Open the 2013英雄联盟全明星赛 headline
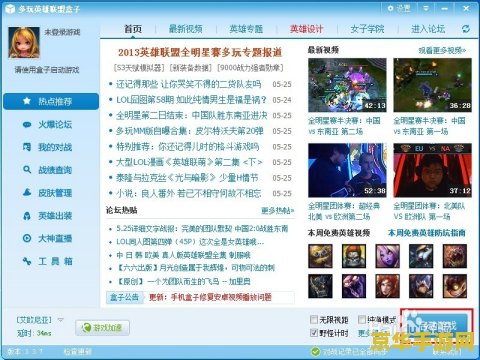480x360 pixels. pyautogui.click(x=200, y=52)
